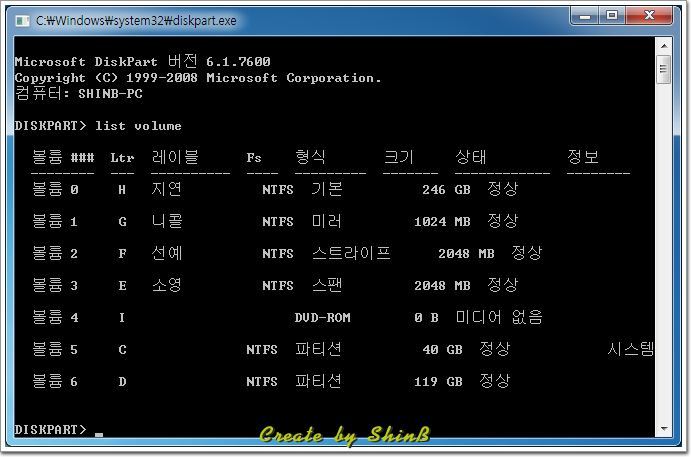
Task: Click the '형식' column header
Action: tap(310, 157)
